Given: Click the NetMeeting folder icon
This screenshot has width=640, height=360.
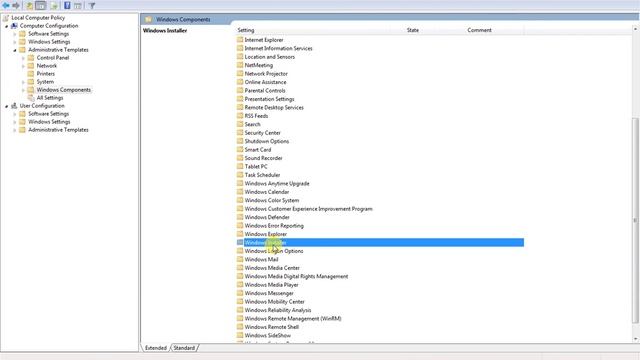Looking at the screenshot, I should pos(240,65).
